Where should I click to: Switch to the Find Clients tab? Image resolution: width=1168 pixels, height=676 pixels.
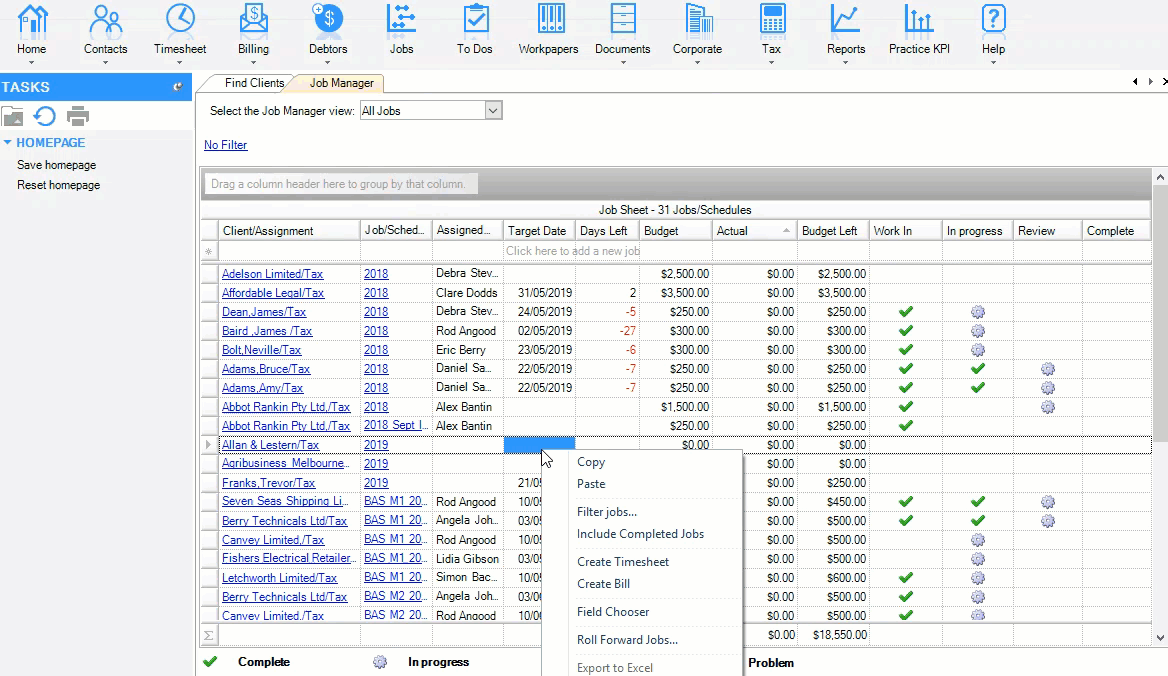click(x=254, y=83)
